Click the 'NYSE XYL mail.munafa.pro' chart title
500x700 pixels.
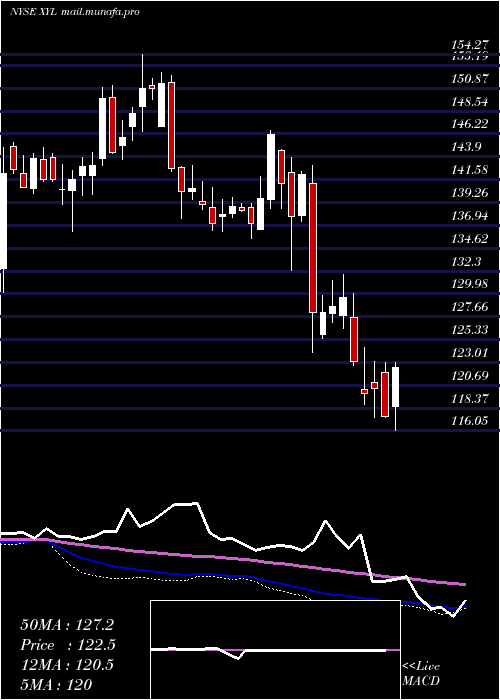(x=75, y=12)
